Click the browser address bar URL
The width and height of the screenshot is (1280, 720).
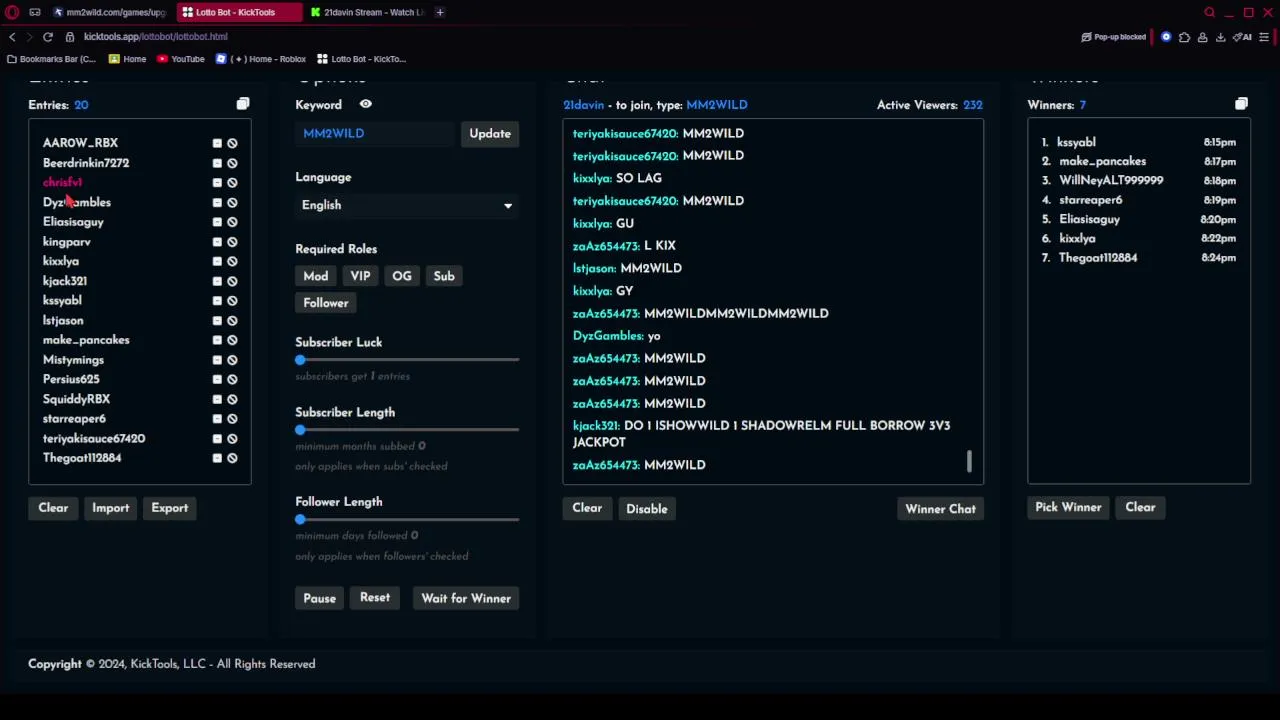[x=155, y=37]
